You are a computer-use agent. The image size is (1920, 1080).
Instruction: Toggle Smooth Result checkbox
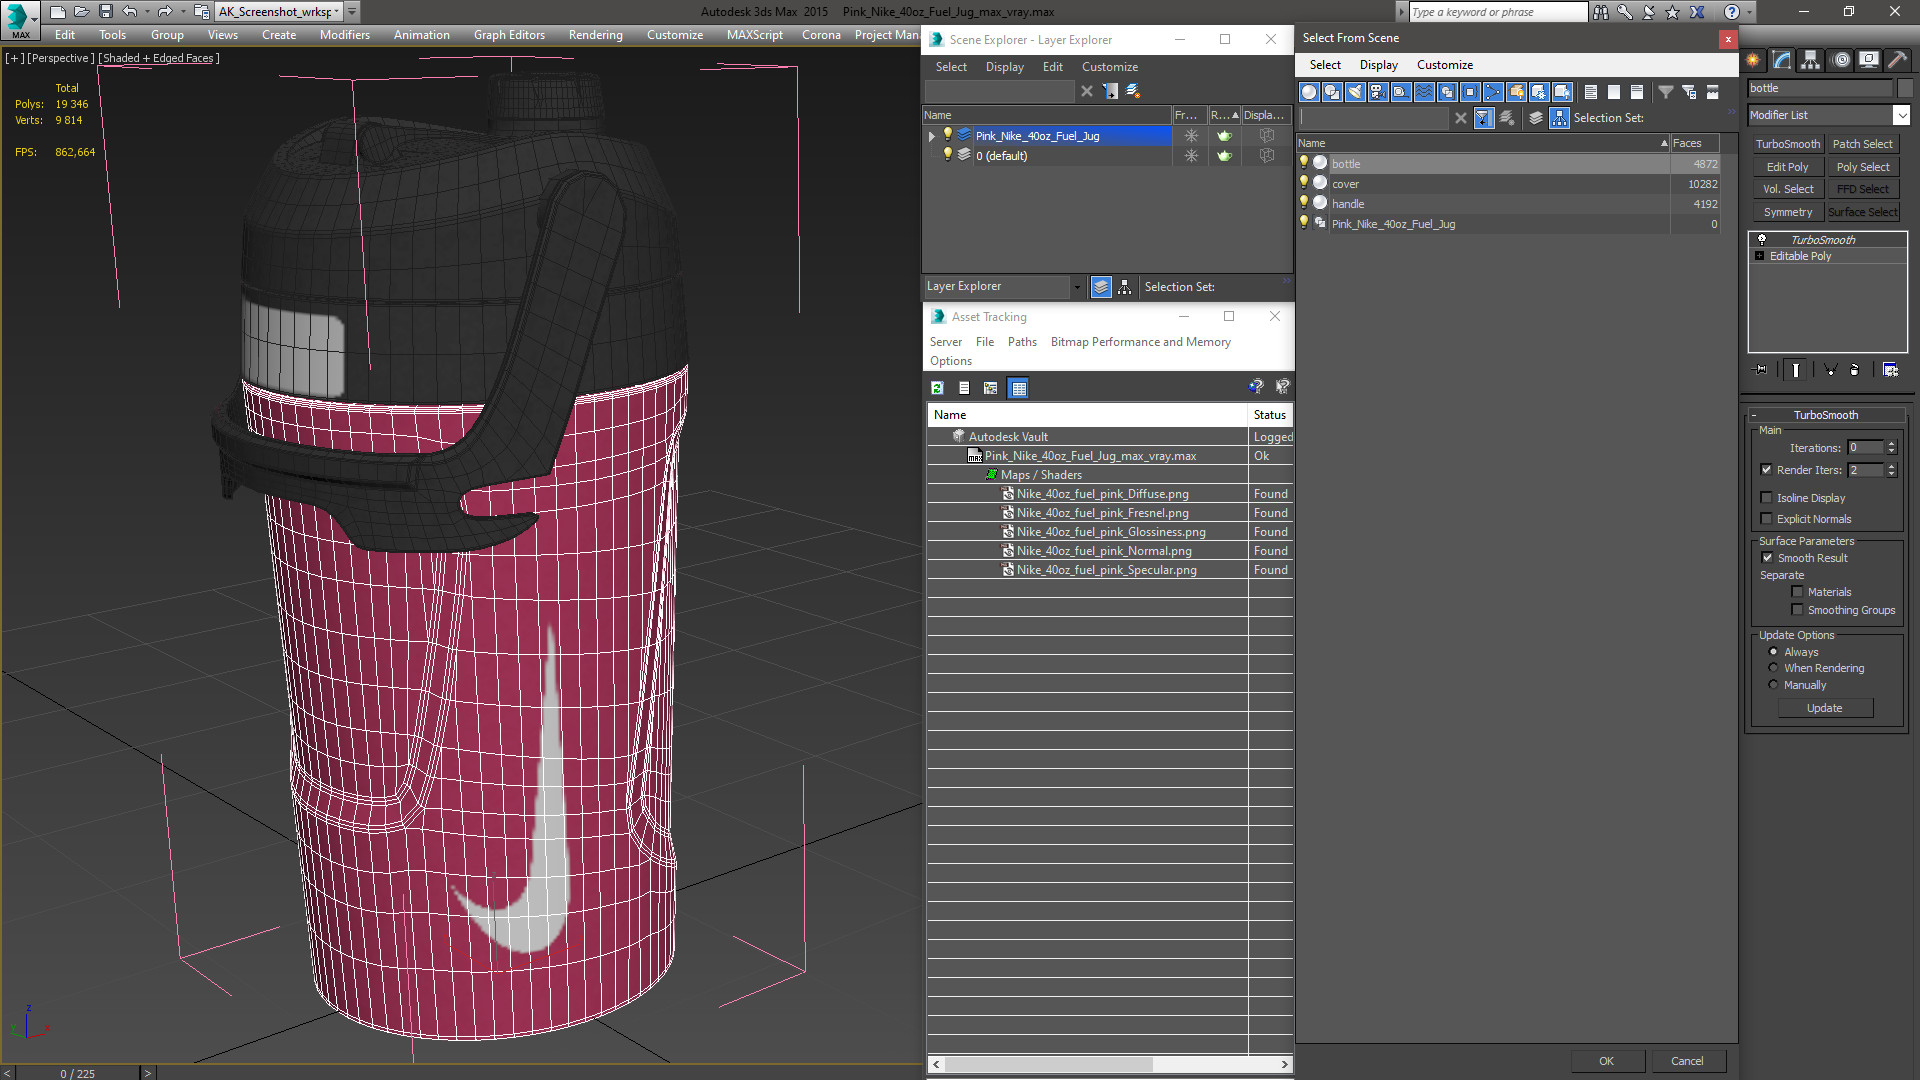click(1767, 558)
